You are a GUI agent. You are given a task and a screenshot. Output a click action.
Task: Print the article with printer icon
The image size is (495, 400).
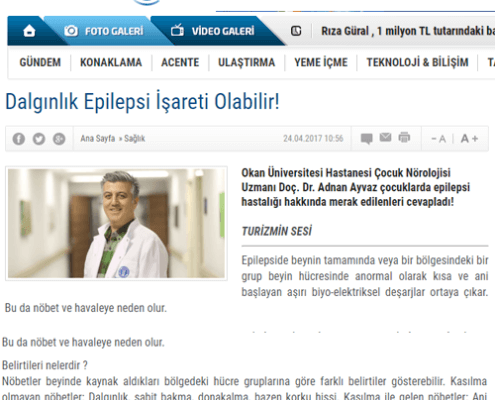(404, 137)
